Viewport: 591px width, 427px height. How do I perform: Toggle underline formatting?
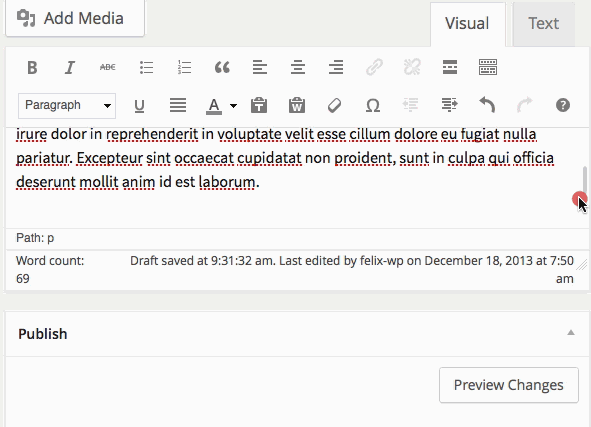pos(139,106)
